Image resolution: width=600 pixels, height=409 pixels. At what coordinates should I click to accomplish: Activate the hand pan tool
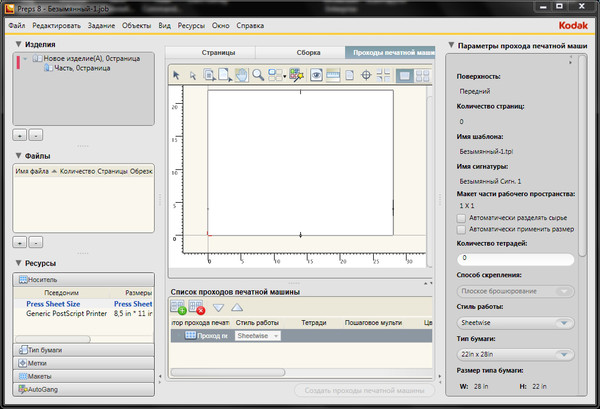[x=240, y=74]
